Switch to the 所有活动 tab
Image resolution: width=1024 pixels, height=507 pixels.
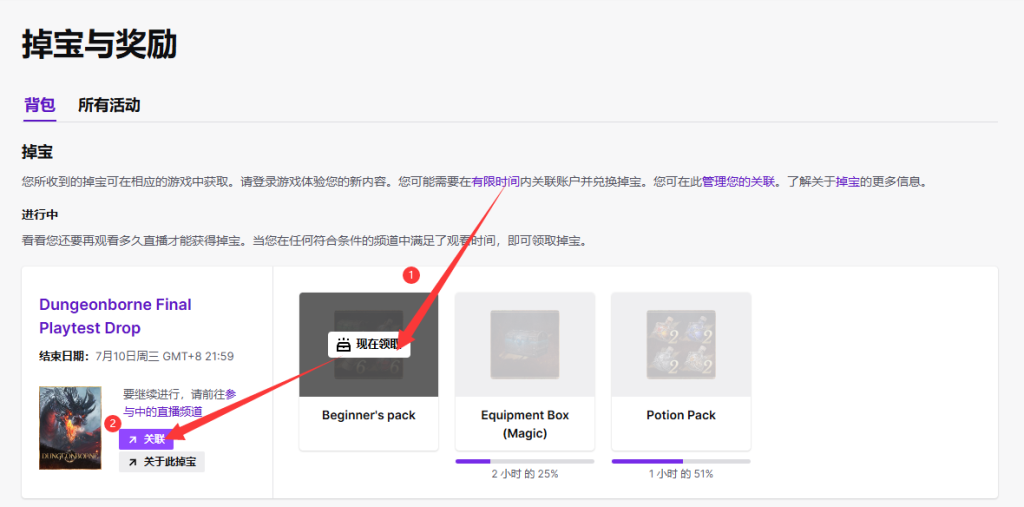pos(109,105)
